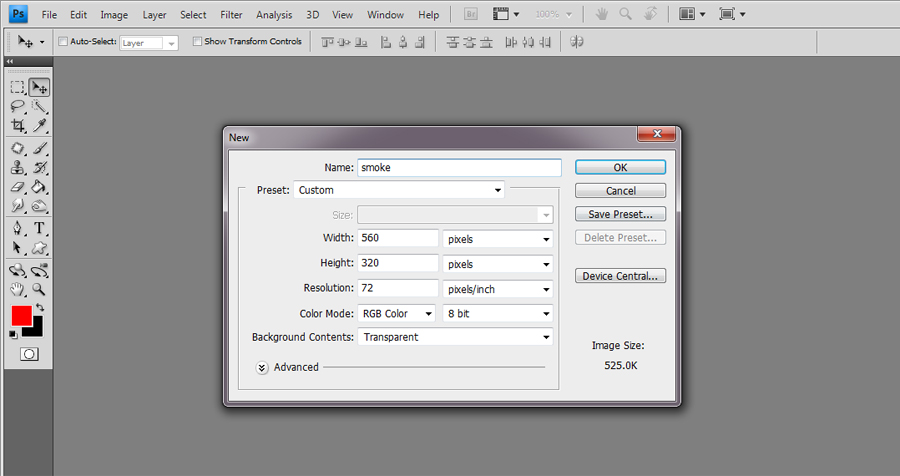Viewport: 900px width, 476px height.
Task: Click the red foreground color swatch
Action: click(22, 316)
